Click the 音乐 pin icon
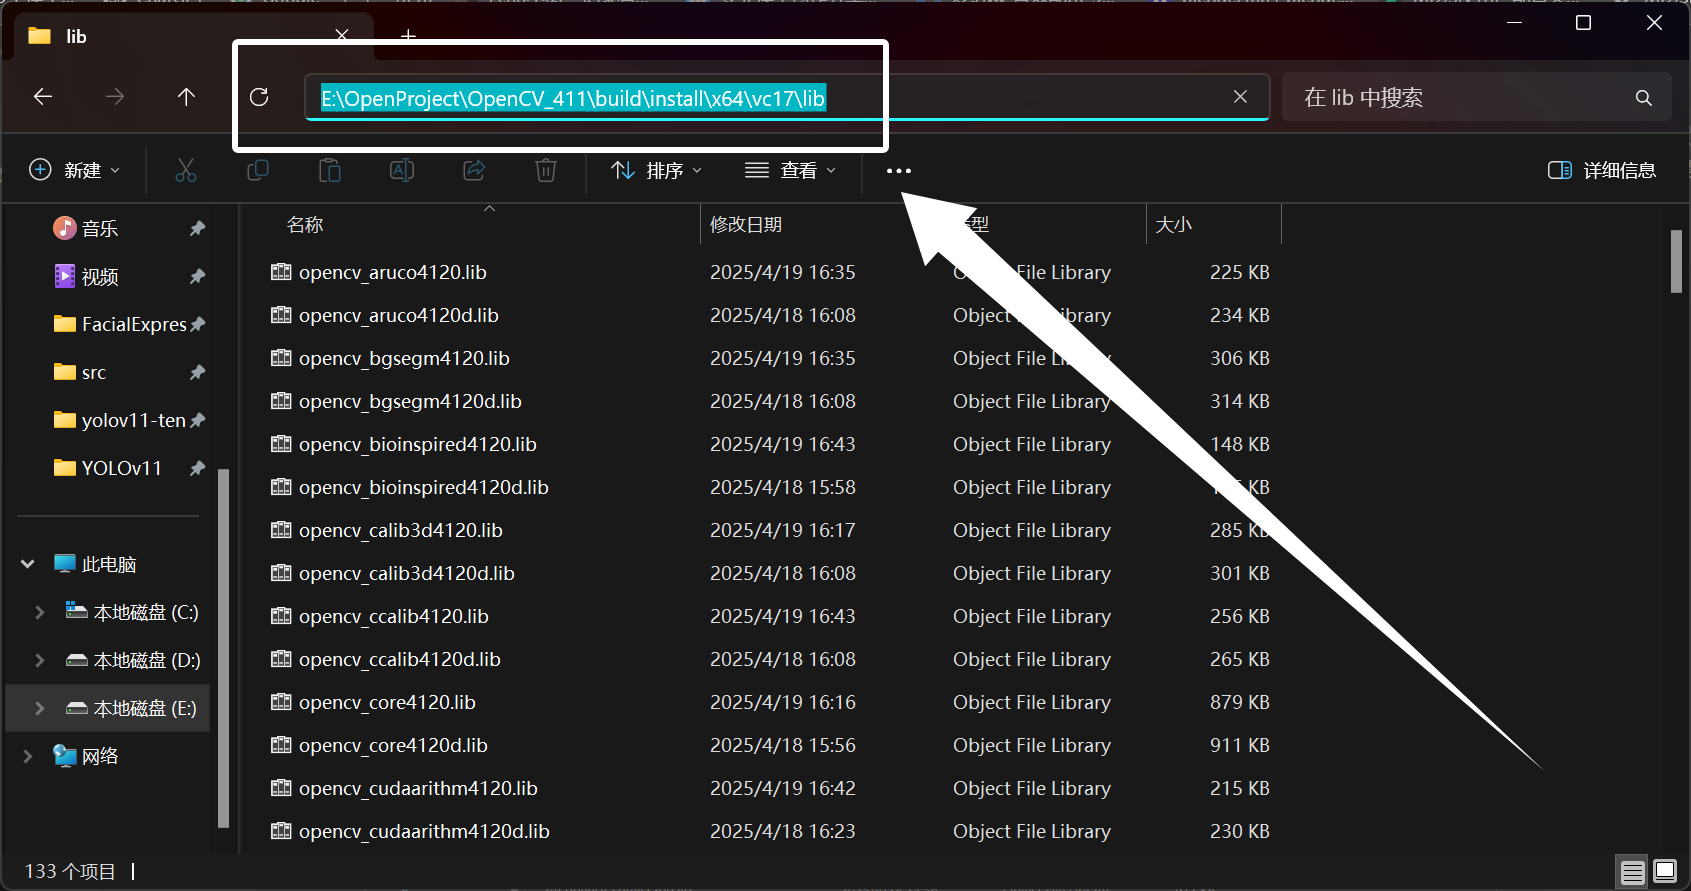 197,228
